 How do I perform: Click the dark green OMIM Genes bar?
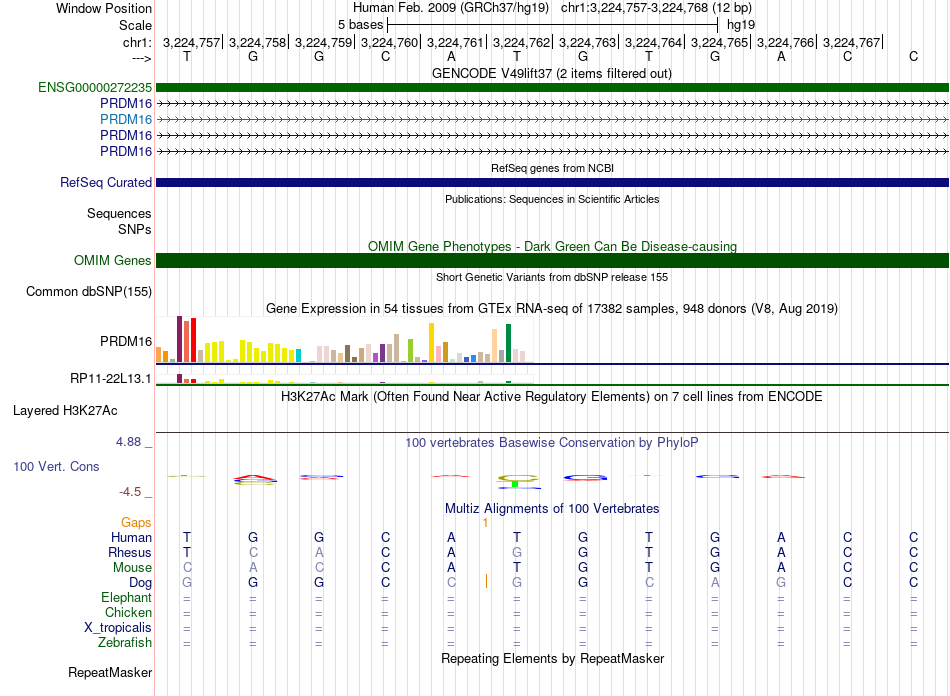click(x=552, y=260)
